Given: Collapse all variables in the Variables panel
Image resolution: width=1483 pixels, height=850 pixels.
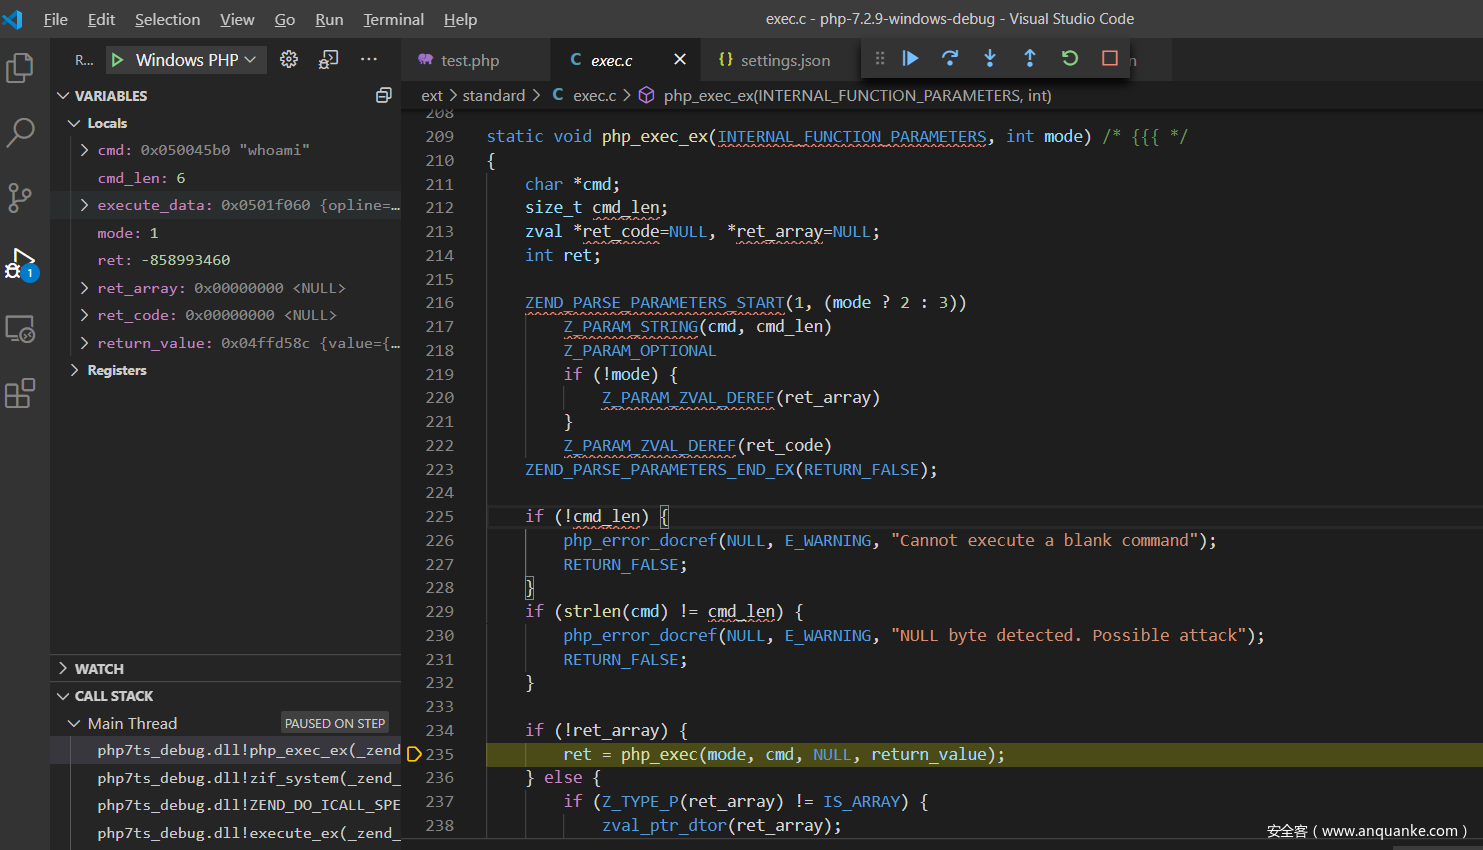Looking at the screenshot, I should point(383,96).
